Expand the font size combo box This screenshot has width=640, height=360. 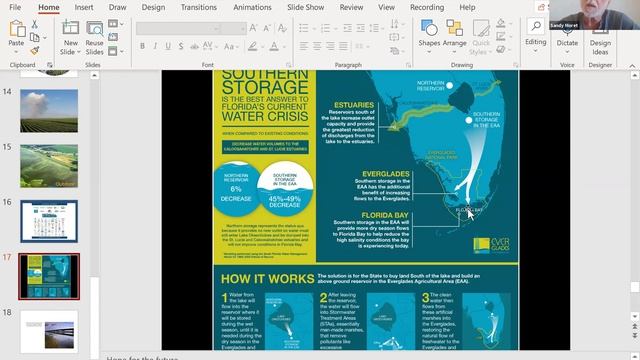click(242, 28)
